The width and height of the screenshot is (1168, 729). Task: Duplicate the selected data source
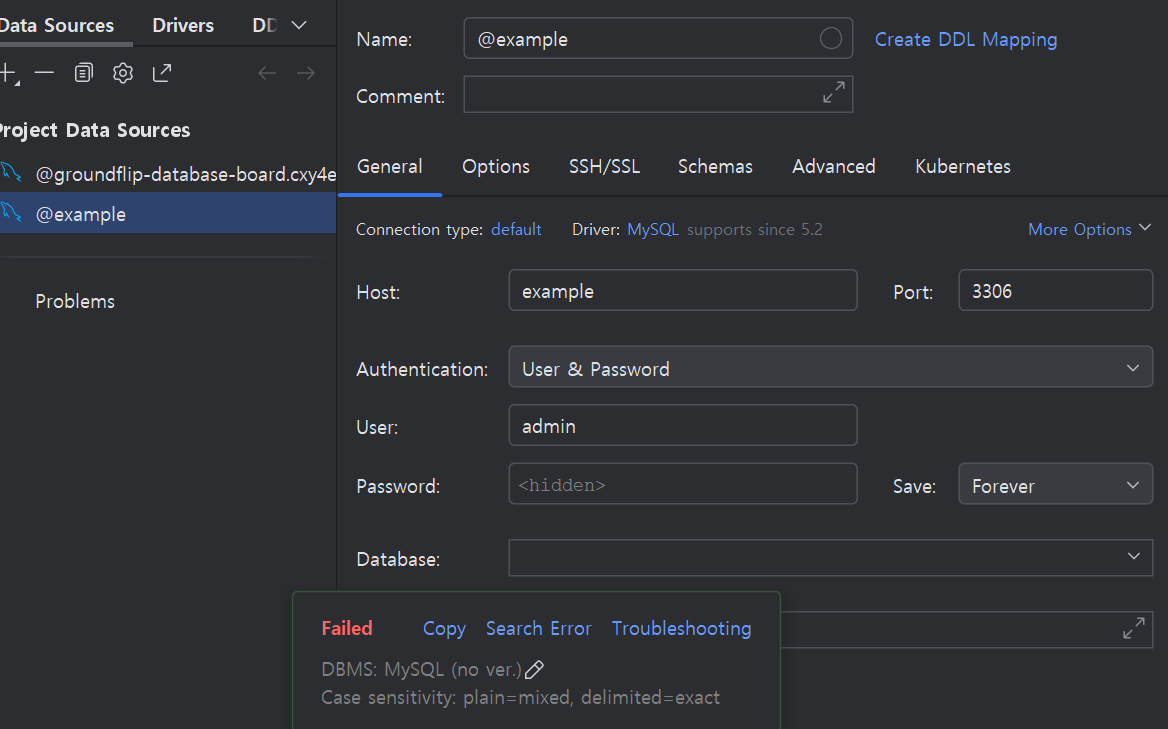coord(83,73)
